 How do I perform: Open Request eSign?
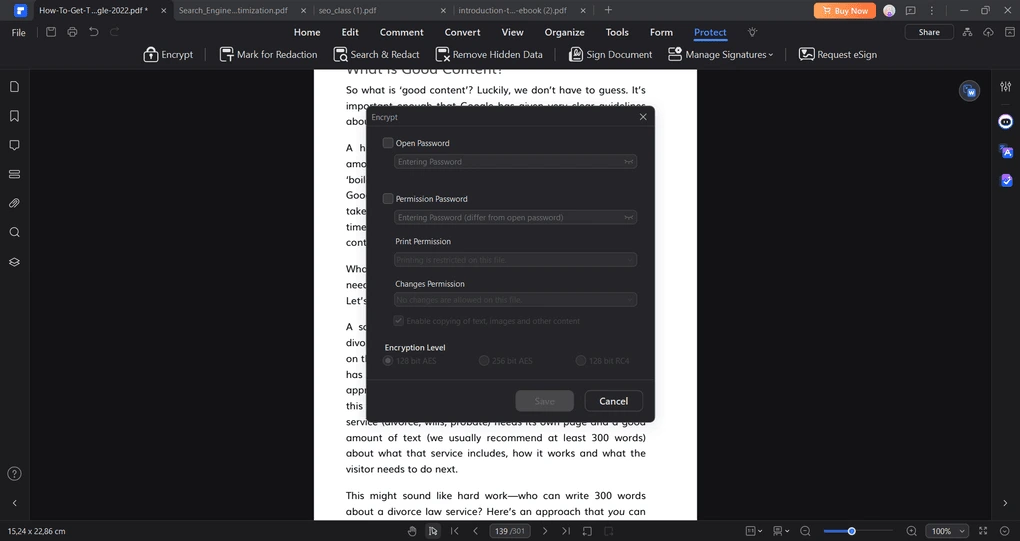[x=838, y=55]
